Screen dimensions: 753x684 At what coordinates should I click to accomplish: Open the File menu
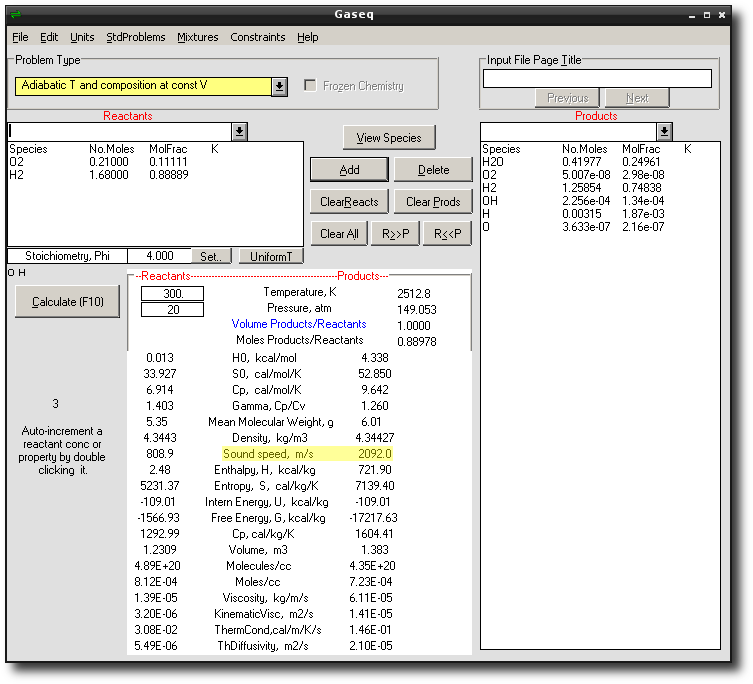pyautogui.click(x=20, y=37)
